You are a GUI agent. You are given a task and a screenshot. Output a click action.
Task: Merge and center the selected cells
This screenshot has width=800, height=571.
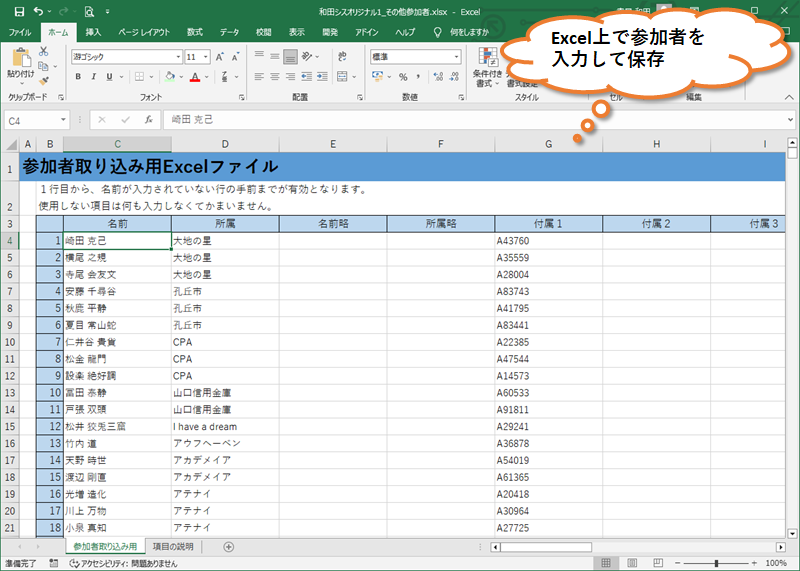pyautogui.click(x=342, y=77)
